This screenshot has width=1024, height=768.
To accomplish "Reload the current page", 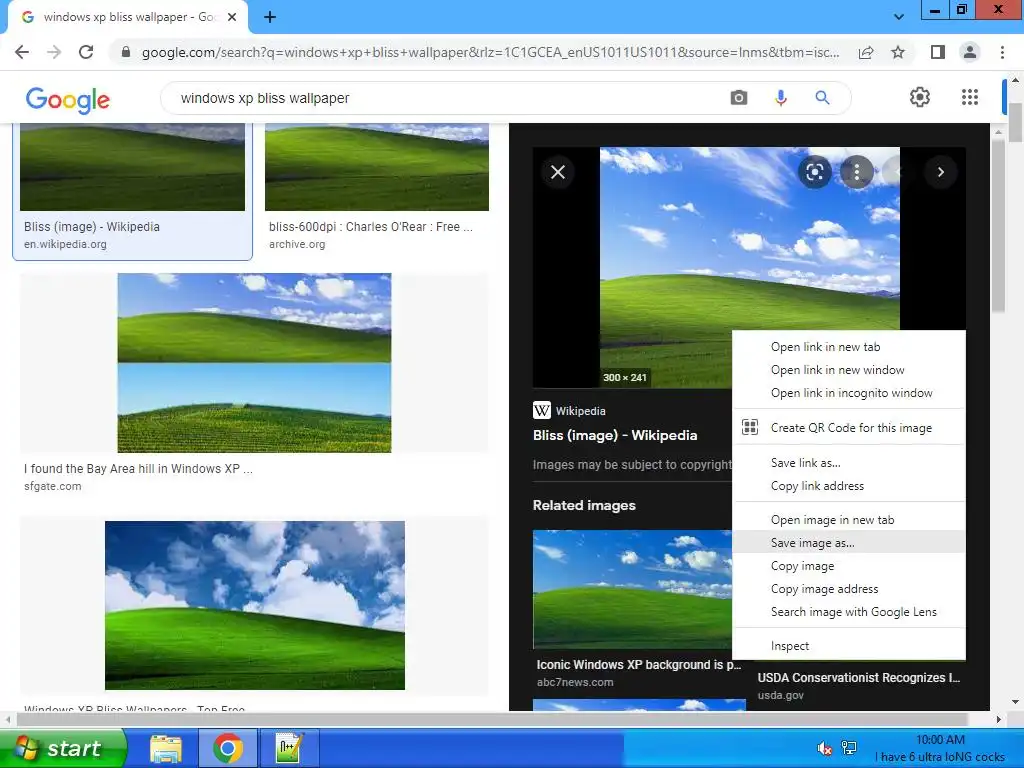I will point(86,52).
